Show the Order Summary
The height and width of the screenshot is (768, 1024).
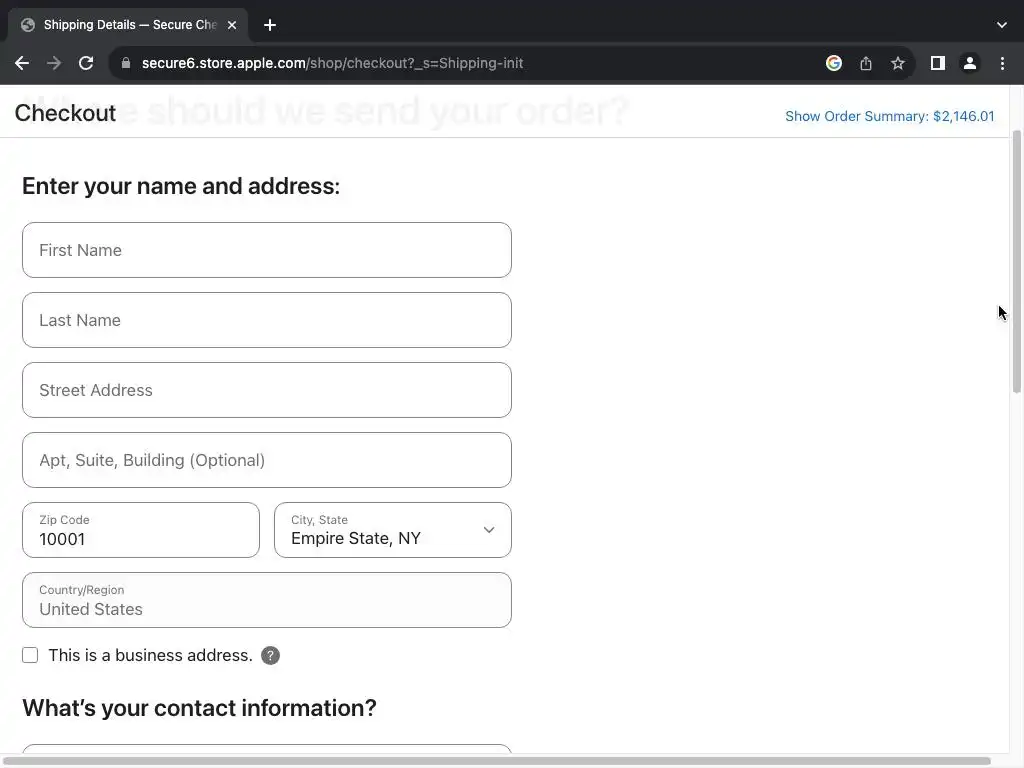pos(889,116)
